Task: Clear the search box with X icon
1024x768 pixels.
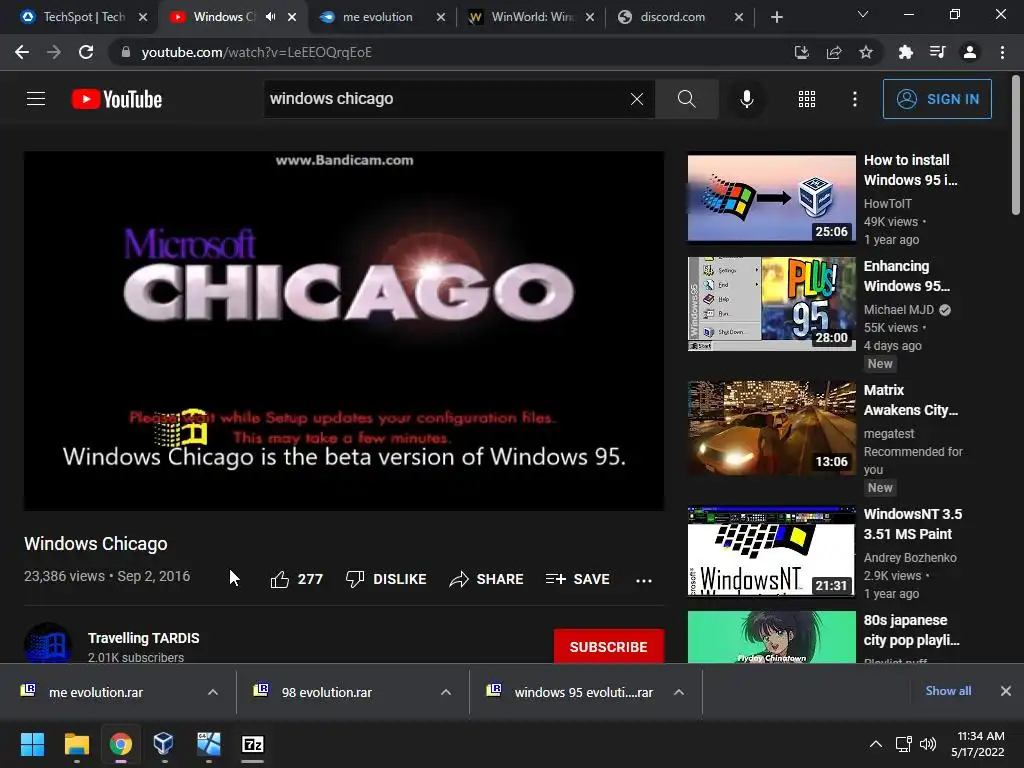Action: click(x=637, y=99)
